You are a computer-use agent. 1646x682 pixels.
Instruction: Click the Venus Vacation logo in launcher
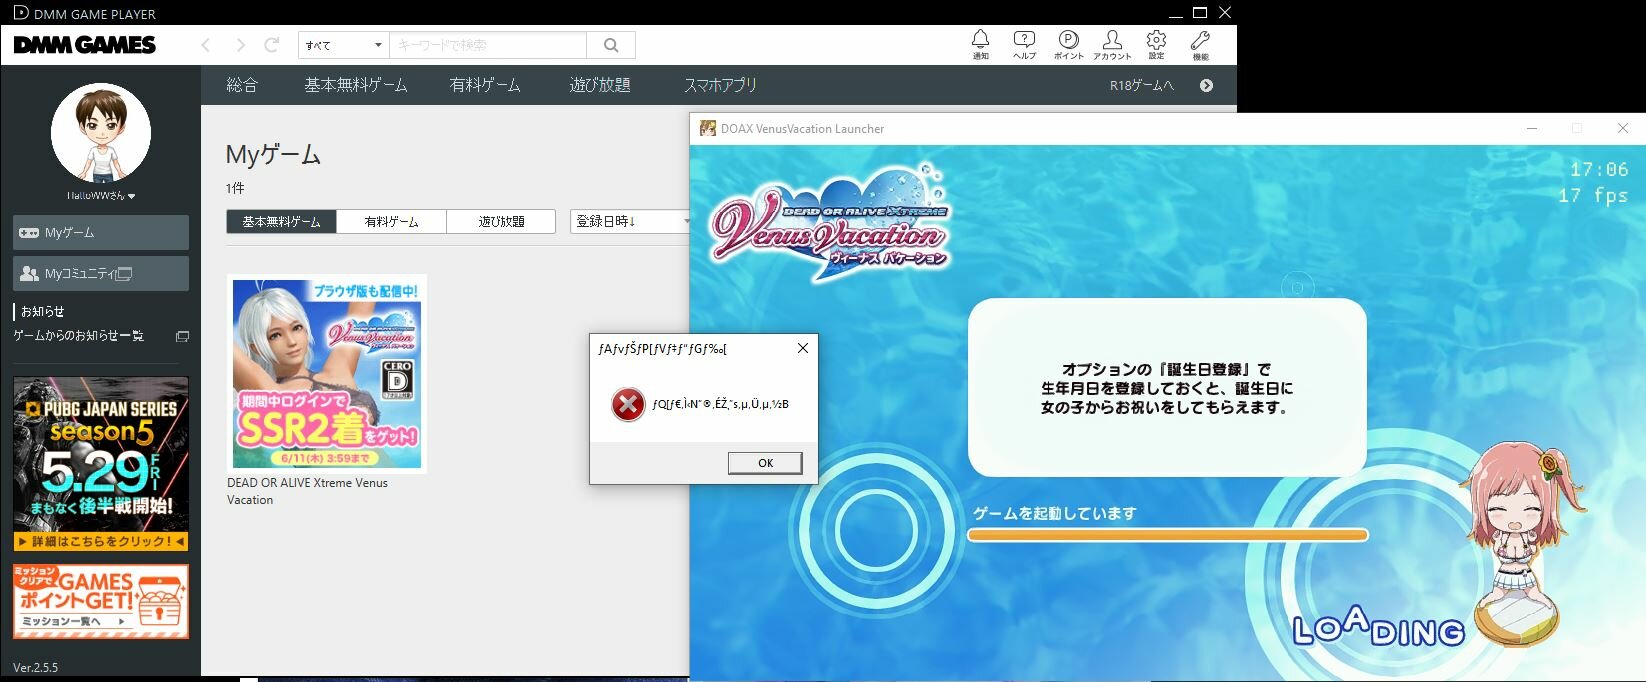click(x=830, y=222)
